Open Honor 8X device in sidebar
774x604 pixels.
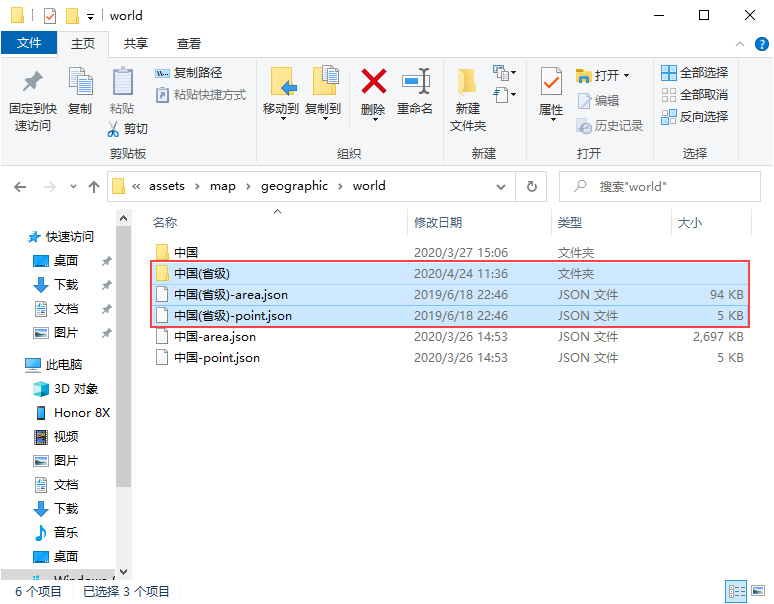[x=72, y=413]
